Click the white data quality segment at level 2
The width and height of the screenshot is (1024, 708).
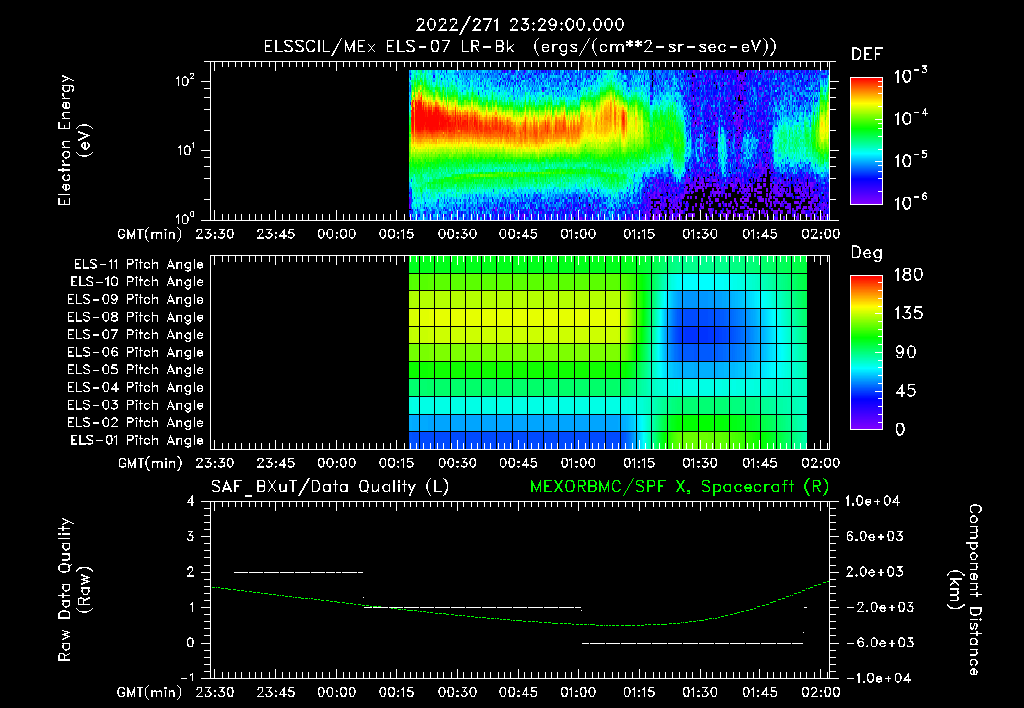point(298,572)
